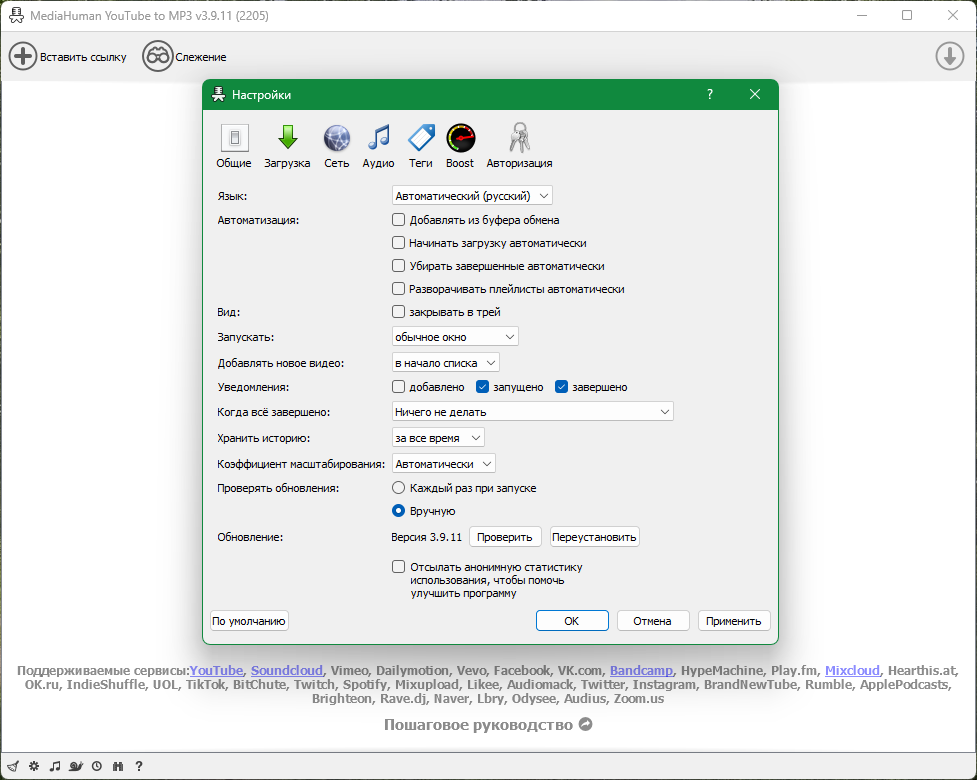Click the settings gear icon in status bar

point(34,766)
